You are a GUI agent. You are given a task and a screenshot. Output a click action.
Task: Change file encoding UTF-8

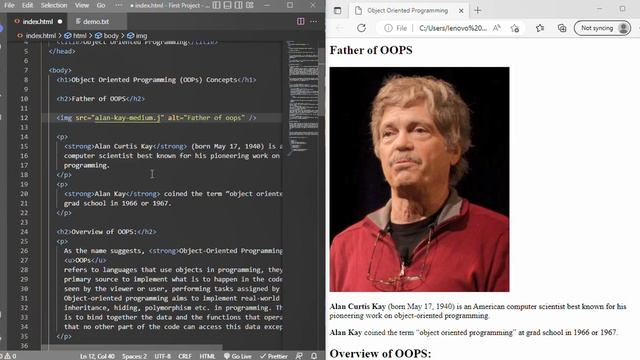click(162, 356)
